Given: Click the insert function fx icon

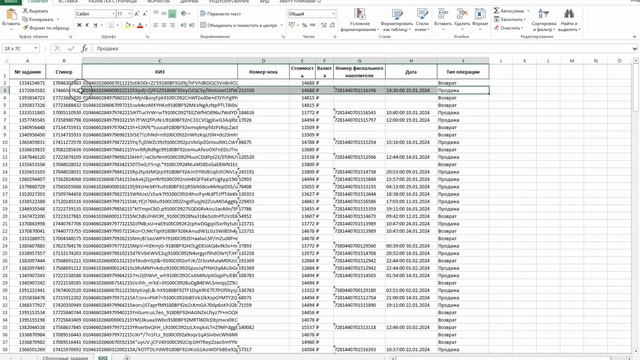Looking at the screenshot, I should pyautogui.click(x=84, y=49).
